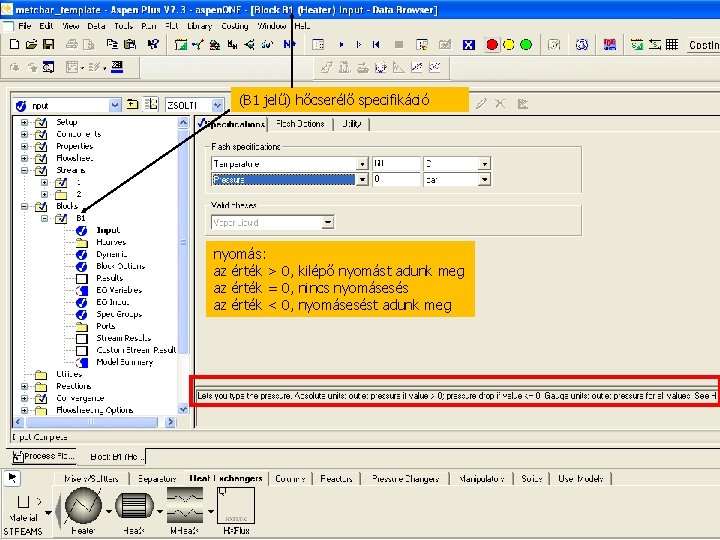Click the go-up folder icon beside Input selector
Image resolution: width=720 pixels, height=540 pixels.
[133, 105]
